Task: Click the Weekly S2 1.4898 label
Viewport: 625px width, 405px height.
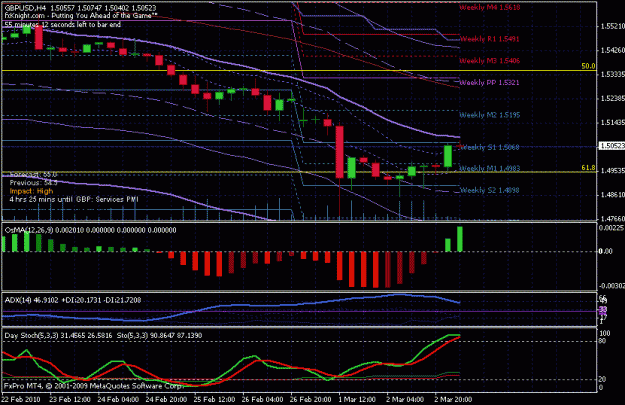Action: [489, 190]
